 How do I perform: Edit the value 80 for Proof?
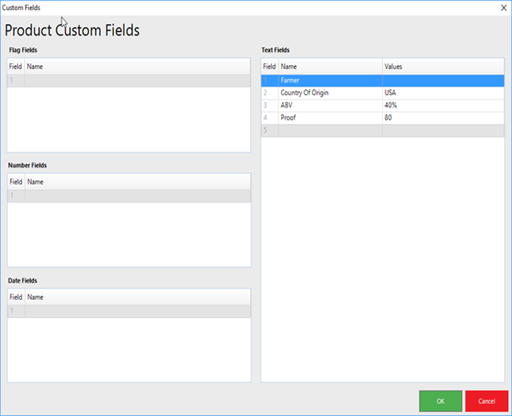point(443,118)
